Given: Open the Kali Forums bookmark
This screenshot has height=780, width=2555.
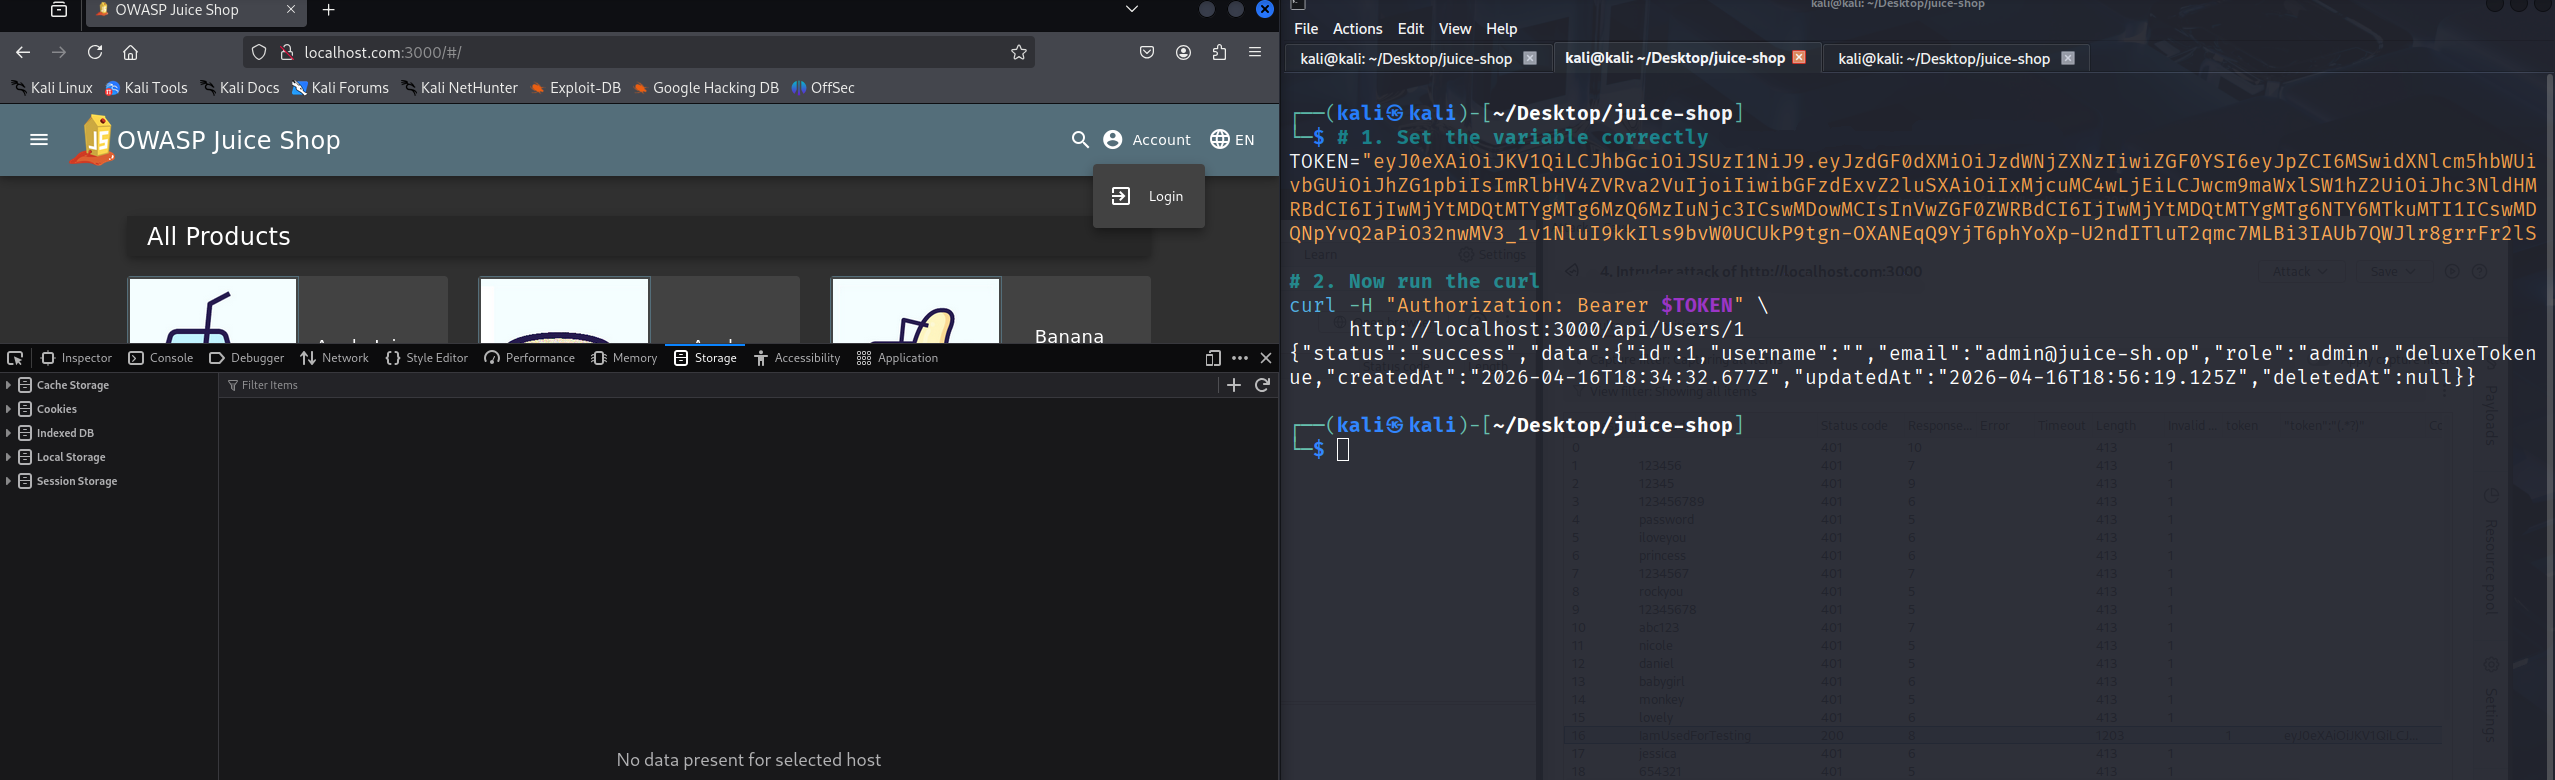Looking at the screenshot, I should click(x=340, y=88).
